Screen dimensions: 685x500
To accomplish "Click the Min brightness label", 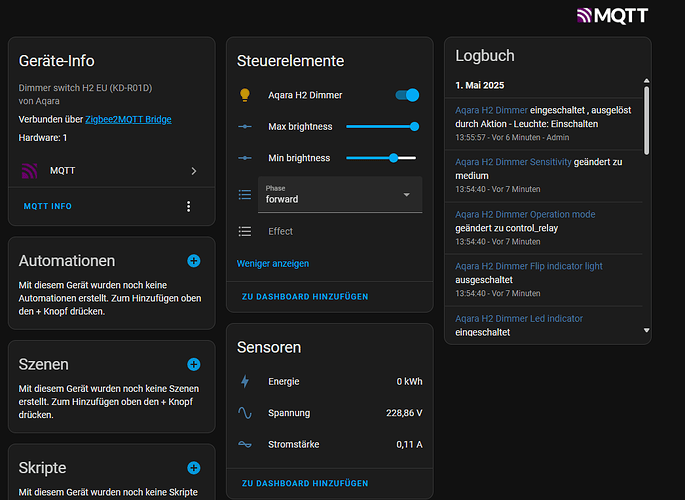I will pos(299,158).
